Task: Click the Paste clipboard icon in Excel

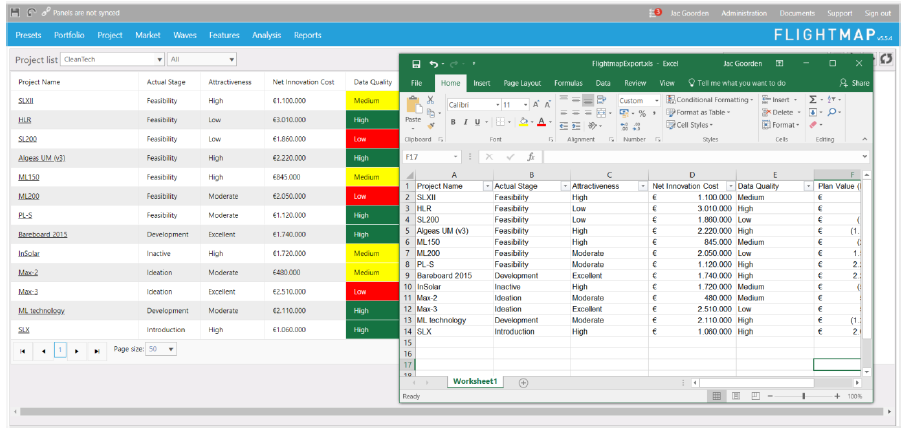Action: click(413, 106)
